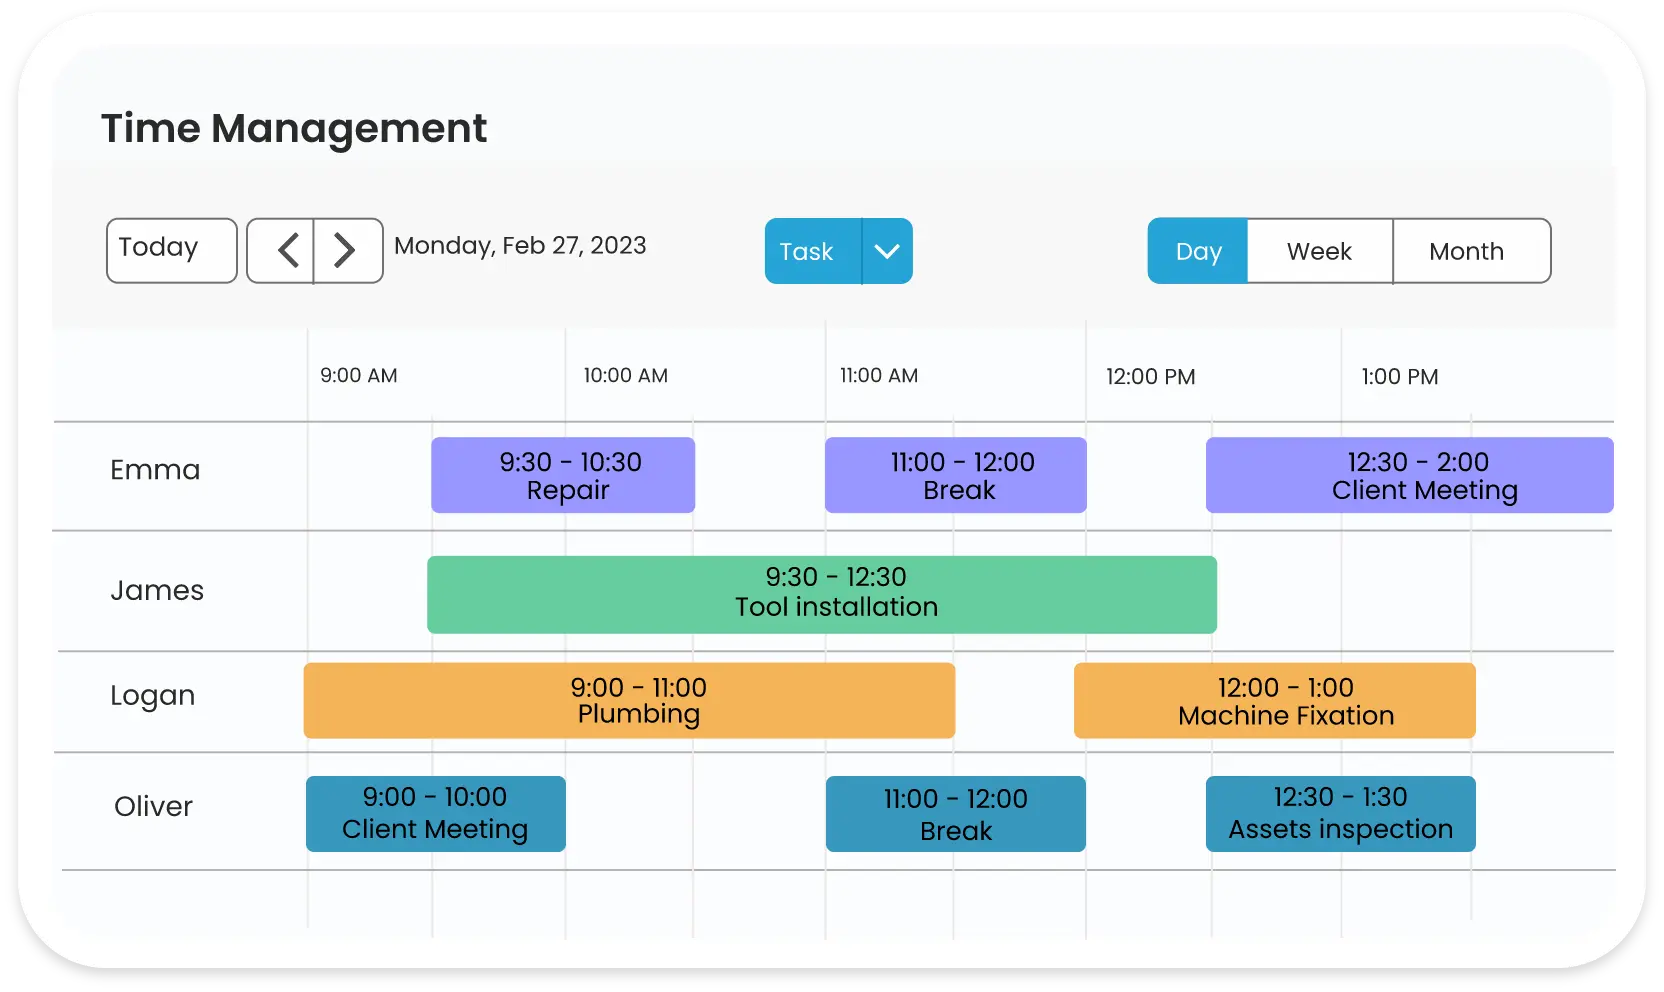Image resolution: width=1664 pixels, height=992 pixels.
Task: Click the Today button
Action: pos(170,250)
